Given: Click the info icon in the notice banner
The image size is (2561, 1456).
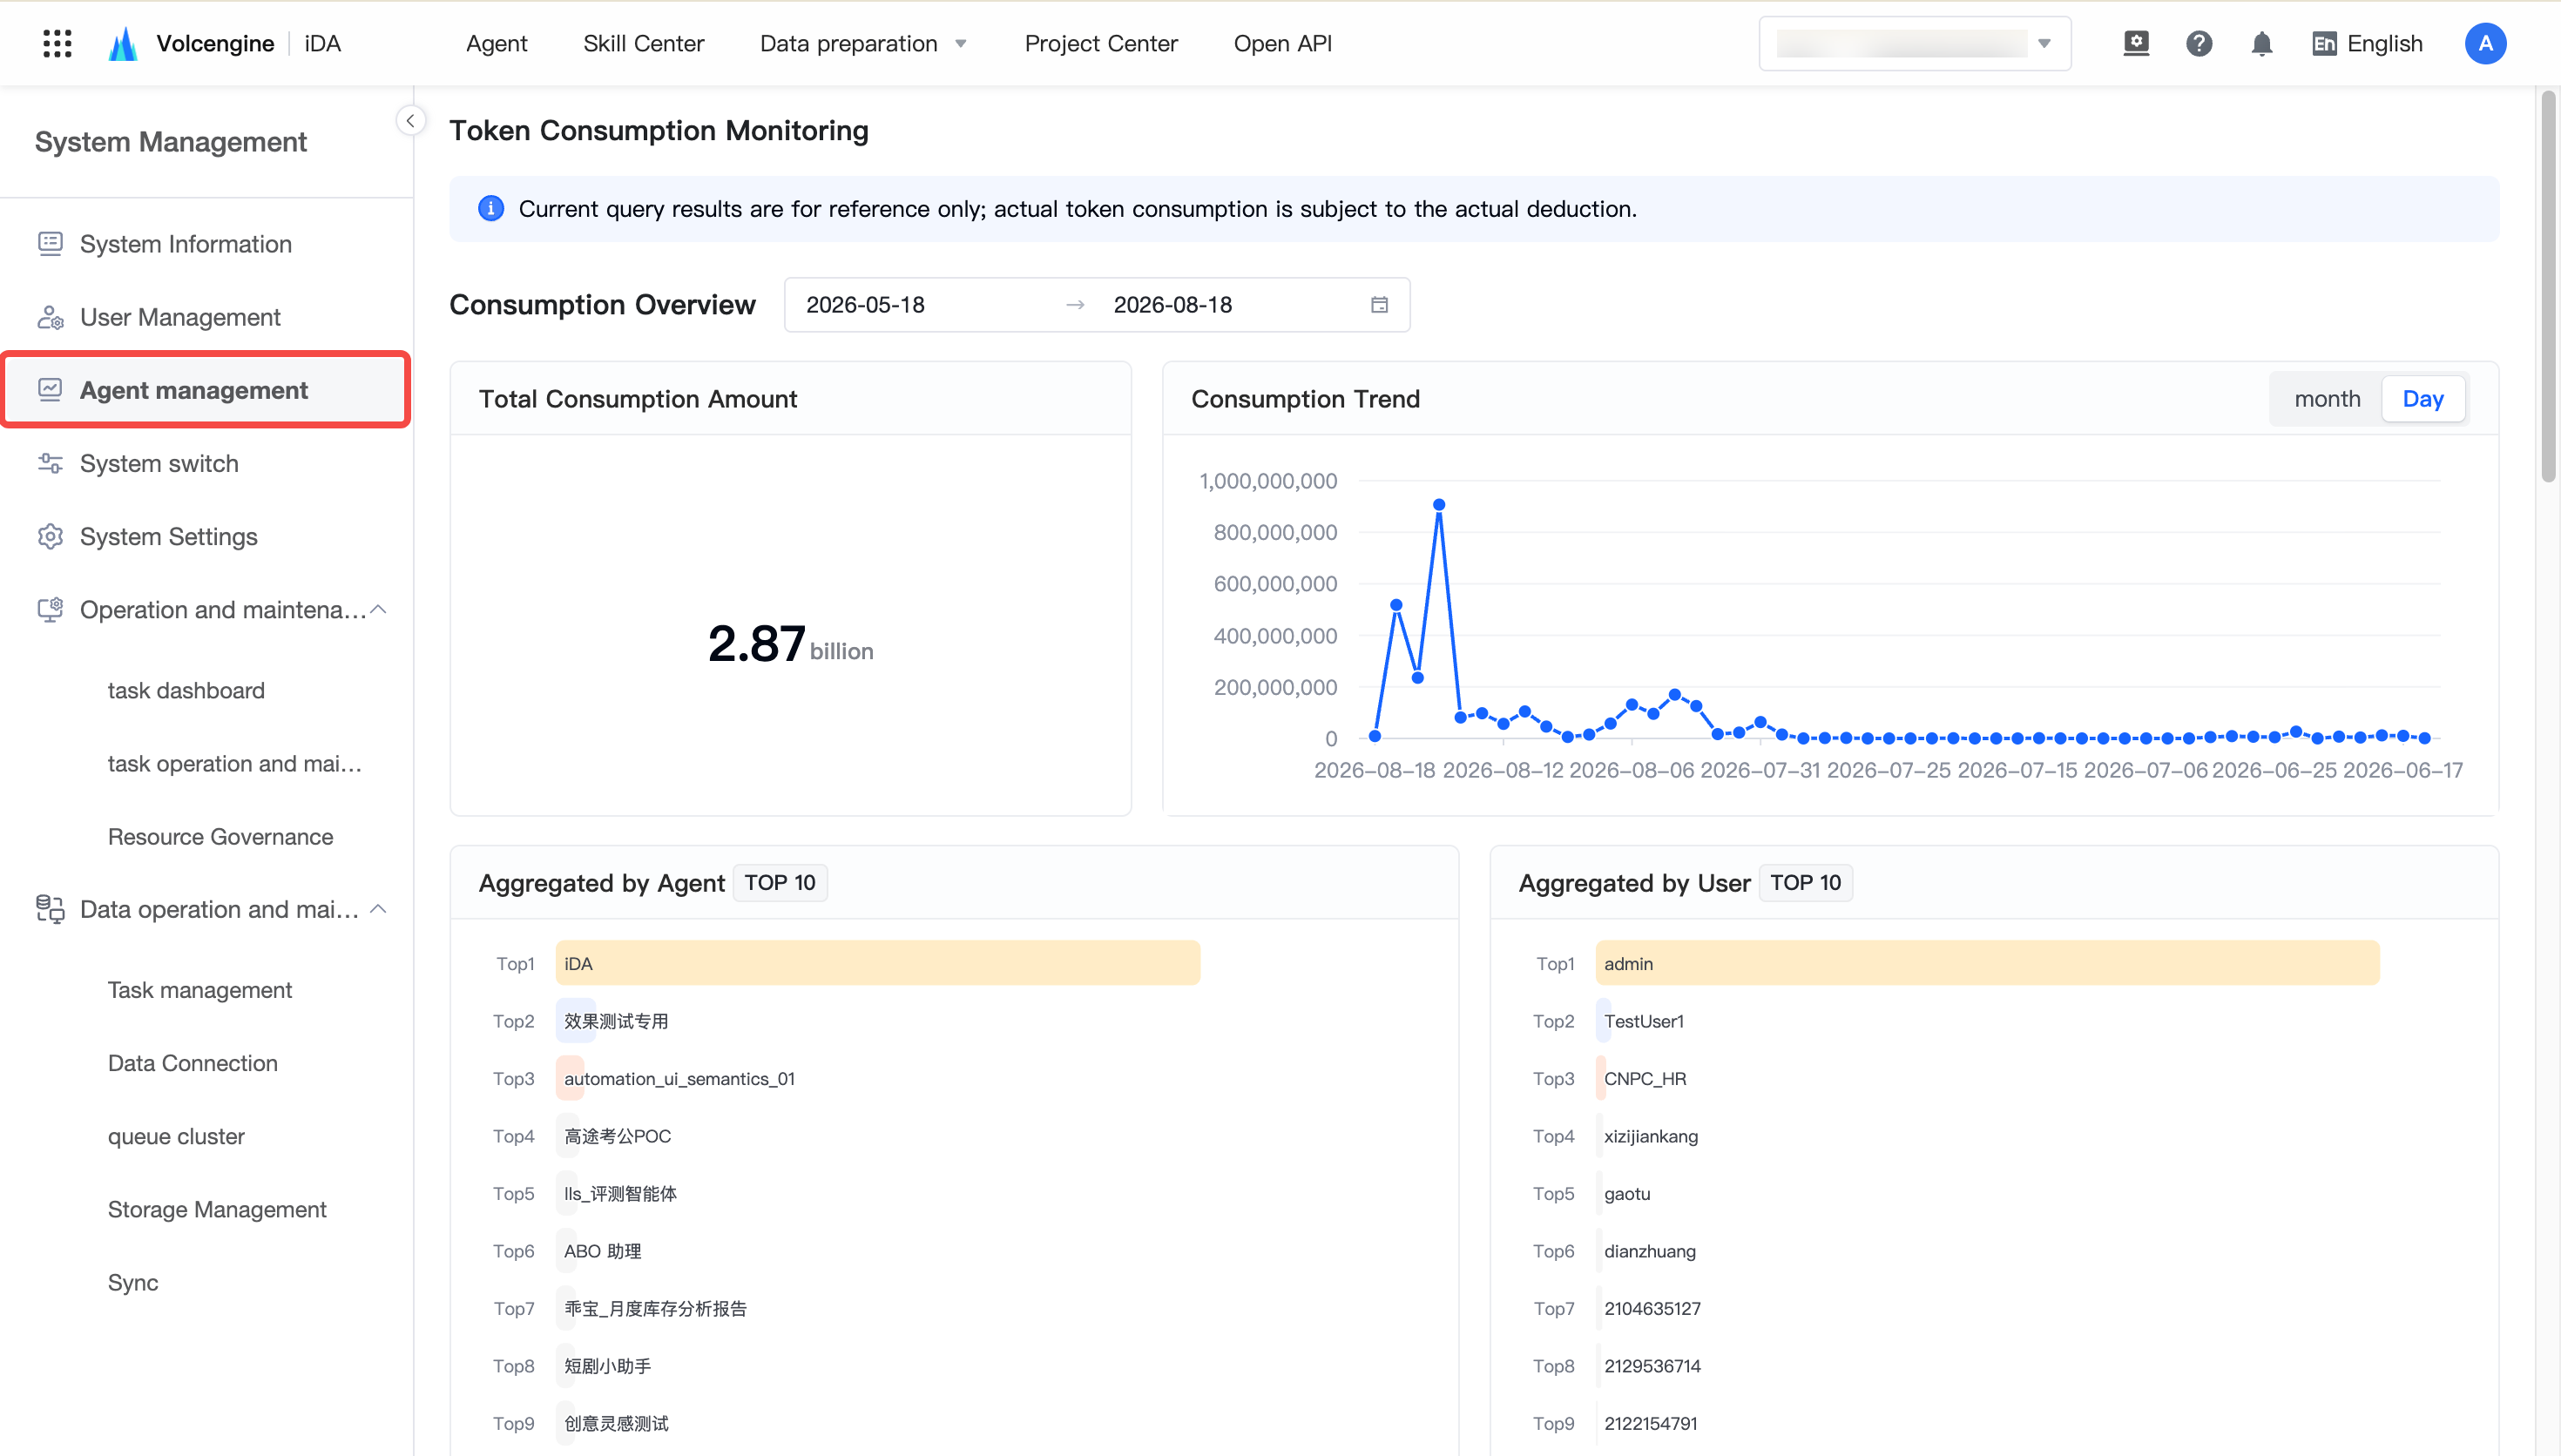Looking at the screenshot, I should coord(490,208).
